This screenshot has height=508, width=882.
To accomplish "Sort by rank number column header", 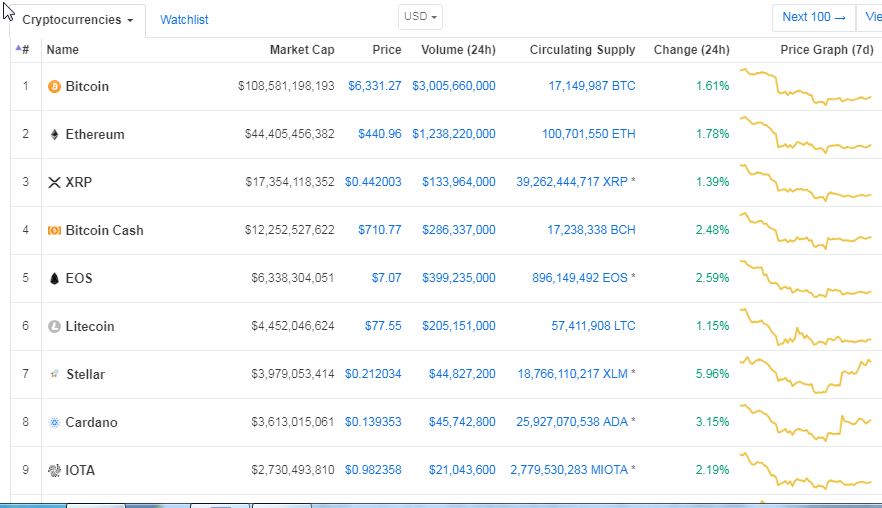I will click(23, 50).
